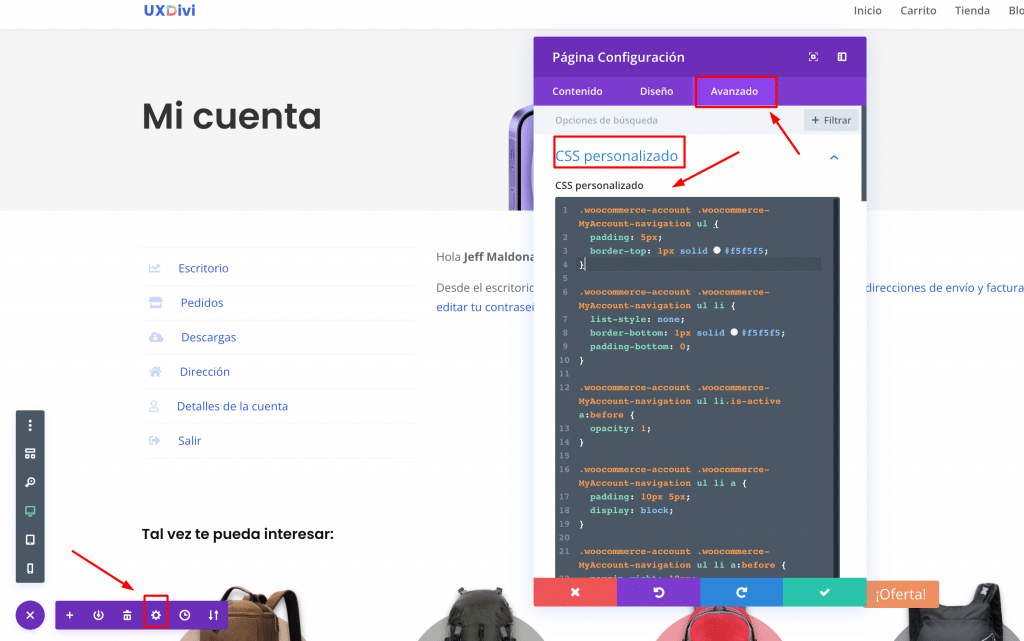Open Inicio in the top menu
Image resolution: width=1024 pixels, height=641 pixels.
click(867, 10)
